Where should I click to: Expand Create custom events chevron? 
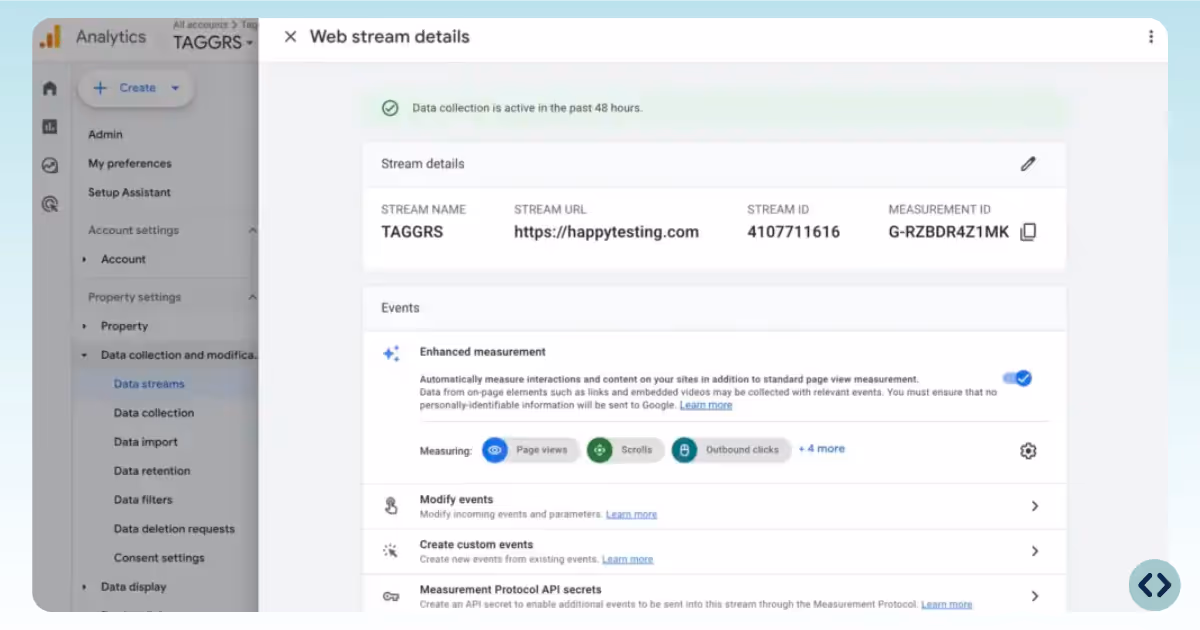(x=1035, y=551)
